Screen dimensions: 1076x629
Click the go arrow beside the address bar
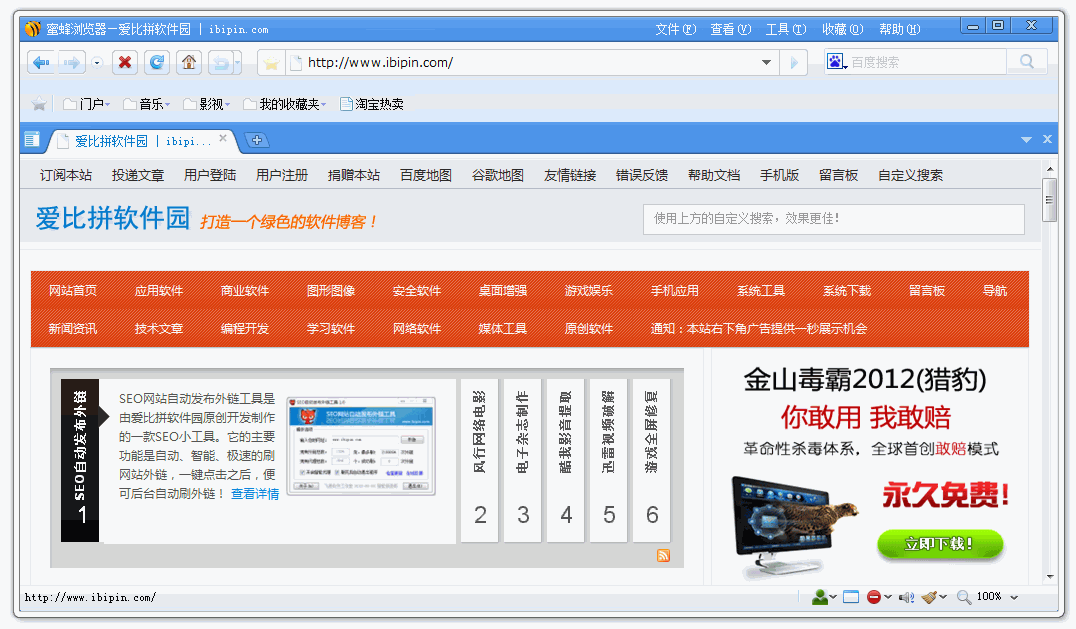pos(794,63)
